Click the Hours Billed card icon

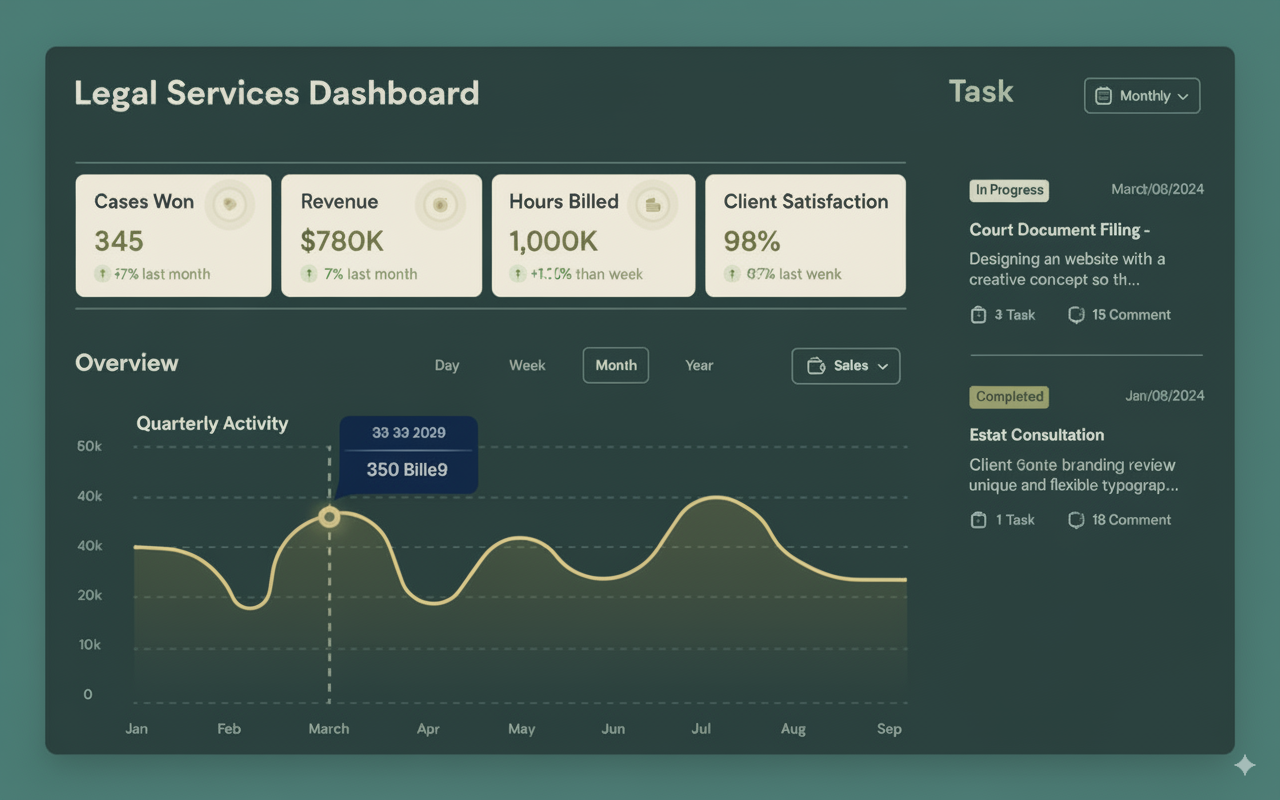654,204
